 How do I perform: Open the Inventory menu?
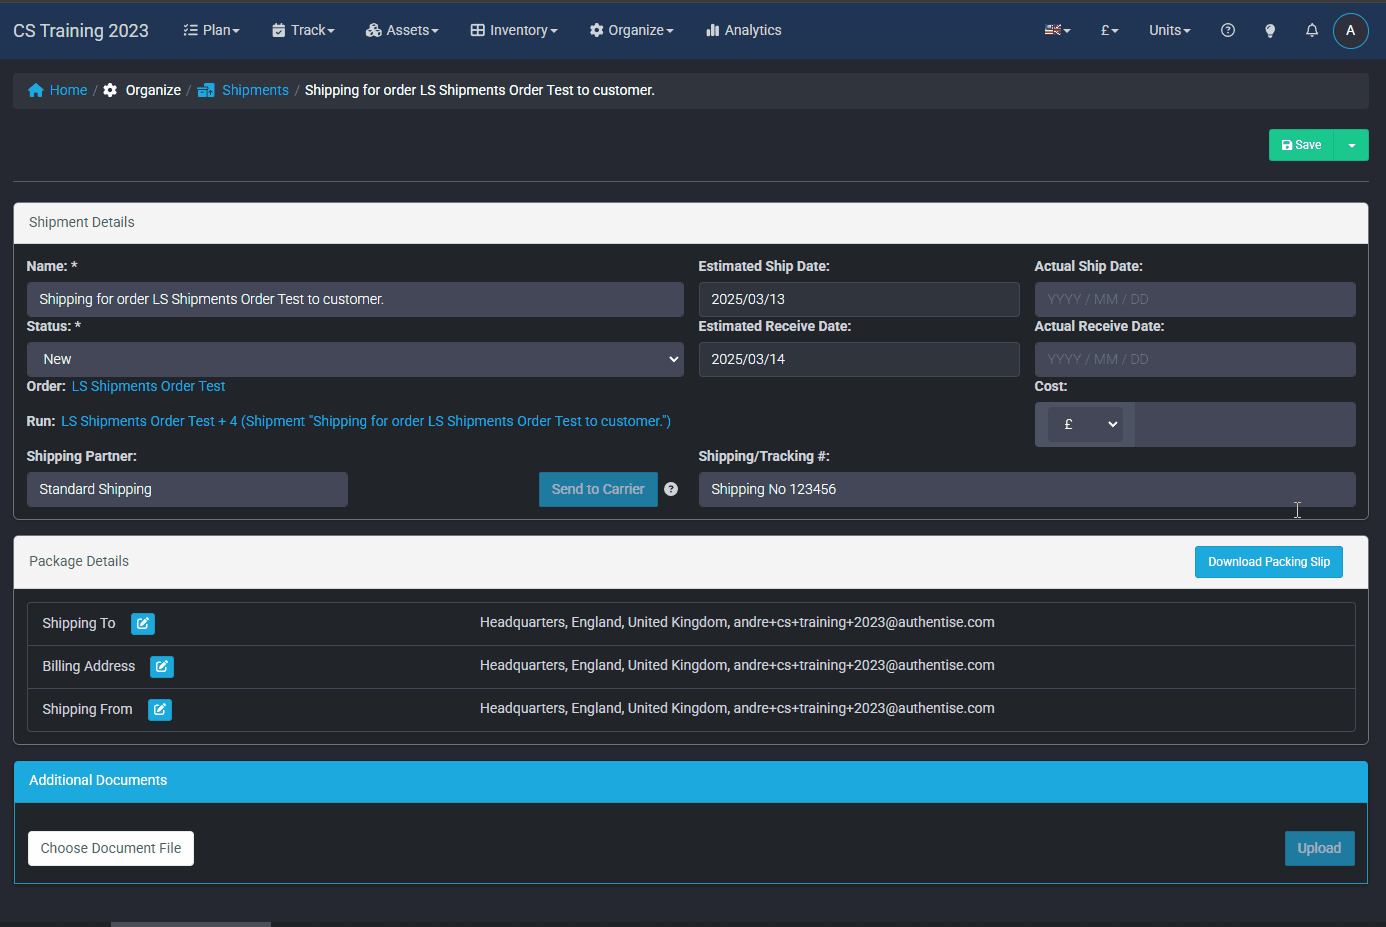coord(514,31)
